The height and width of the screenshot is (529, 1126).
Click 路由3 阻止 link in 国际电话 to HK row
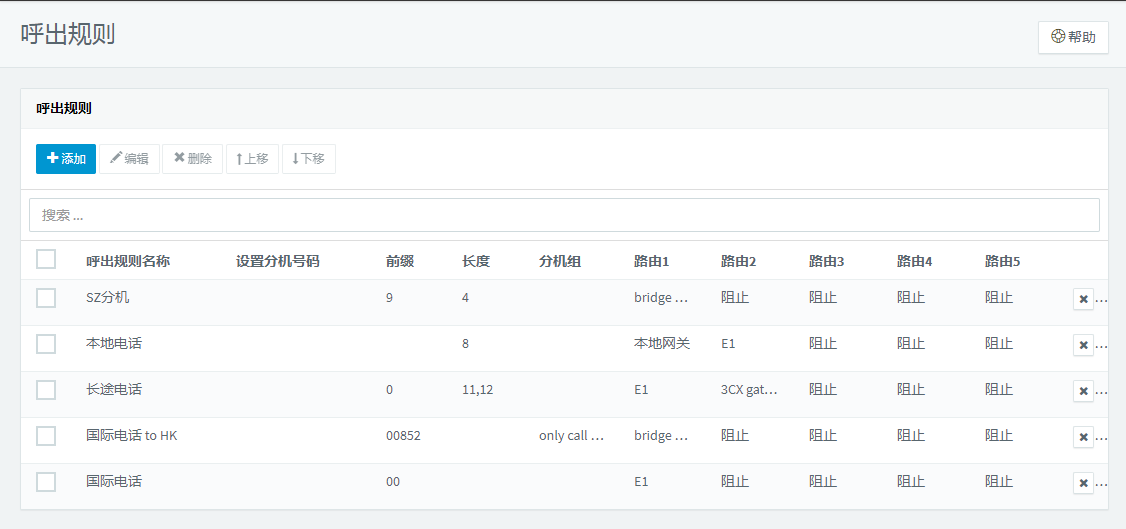823,436
